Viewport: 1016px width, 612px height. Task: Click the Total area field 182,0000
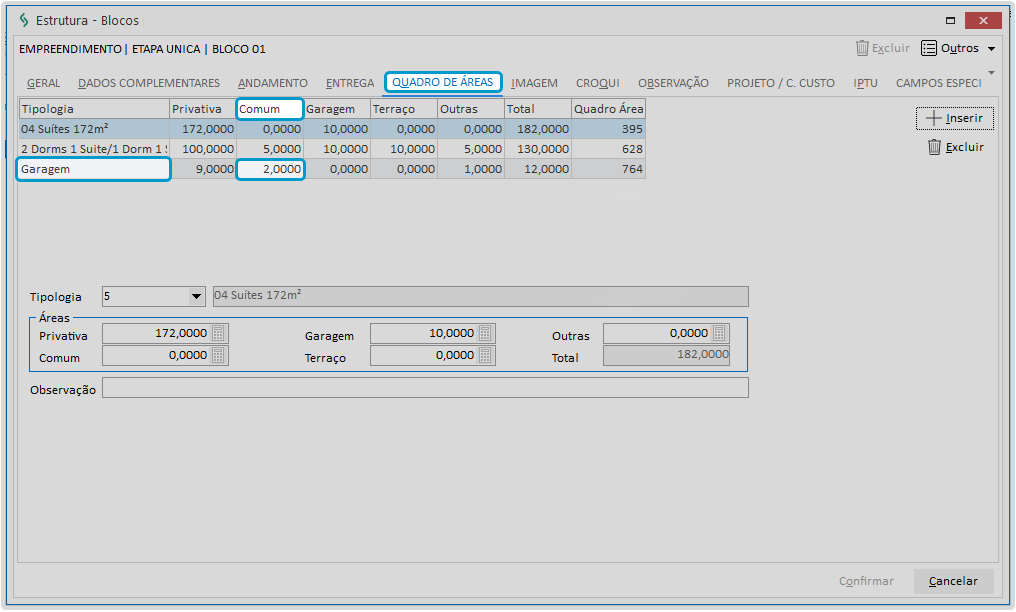click(666, 356)
